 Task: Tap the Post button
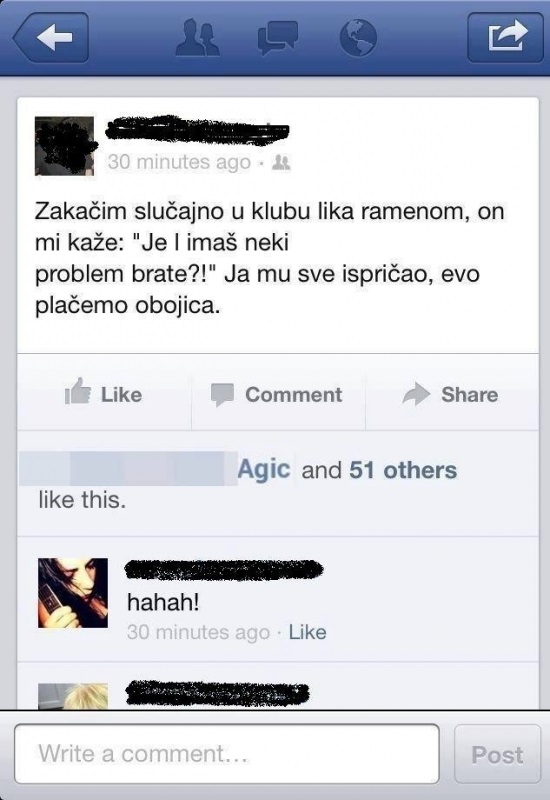497,754
